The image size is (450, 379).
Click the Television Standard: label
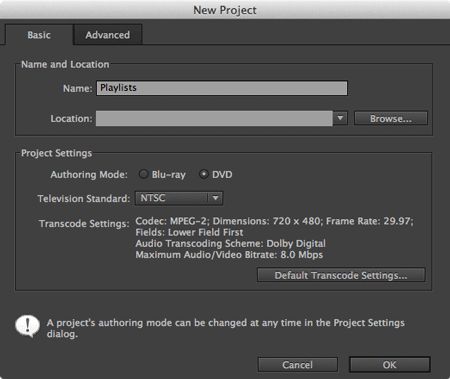click(x=84, y=199)
